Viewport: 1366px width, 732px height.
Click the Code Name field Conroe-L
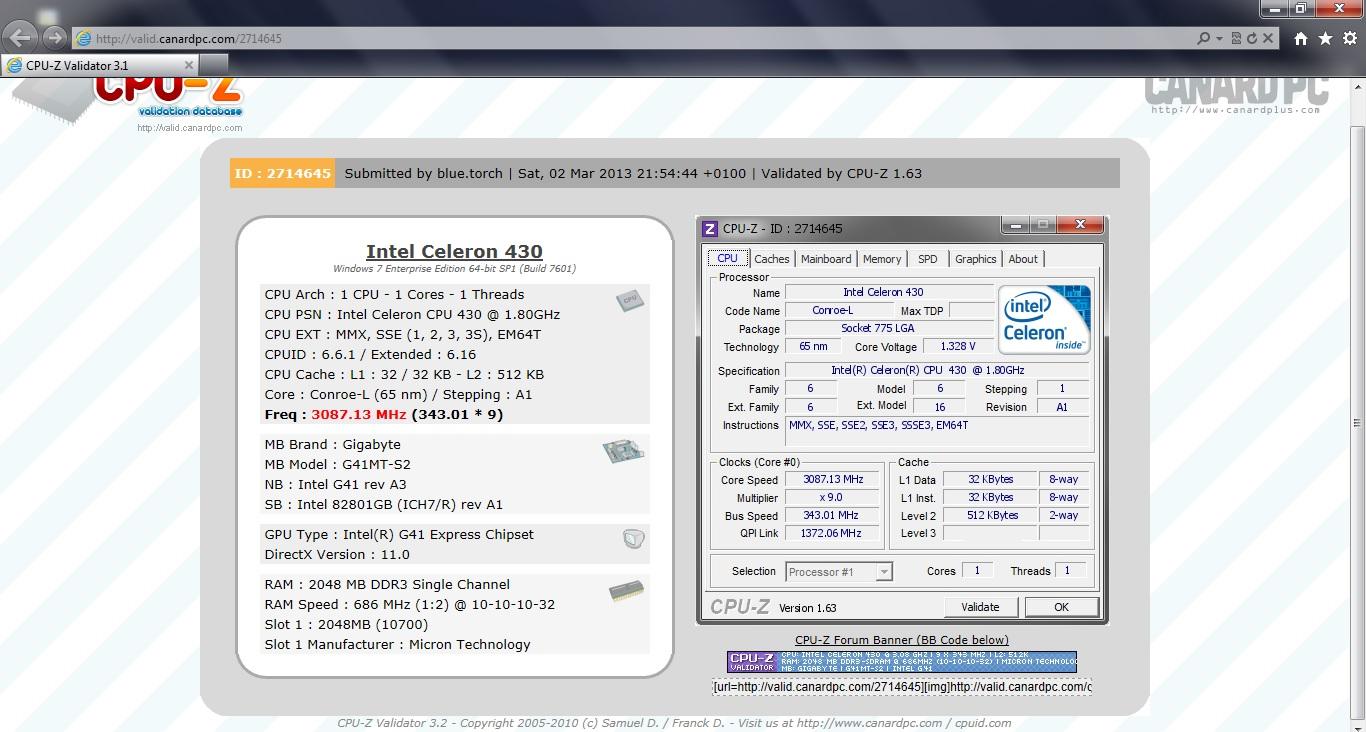839,310
